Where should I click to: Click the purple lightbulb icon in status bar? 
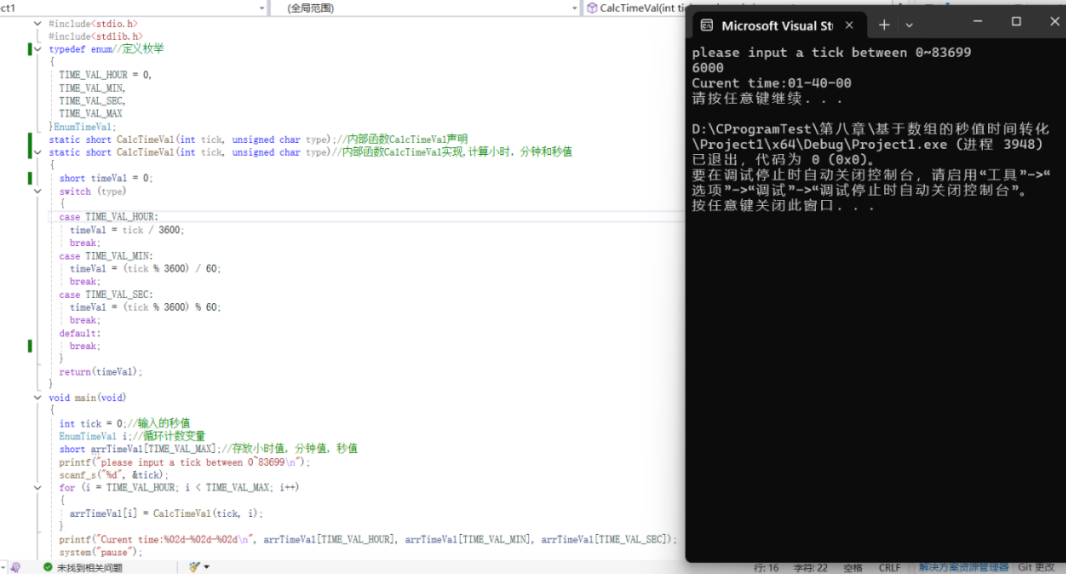(x=15, y=567)
